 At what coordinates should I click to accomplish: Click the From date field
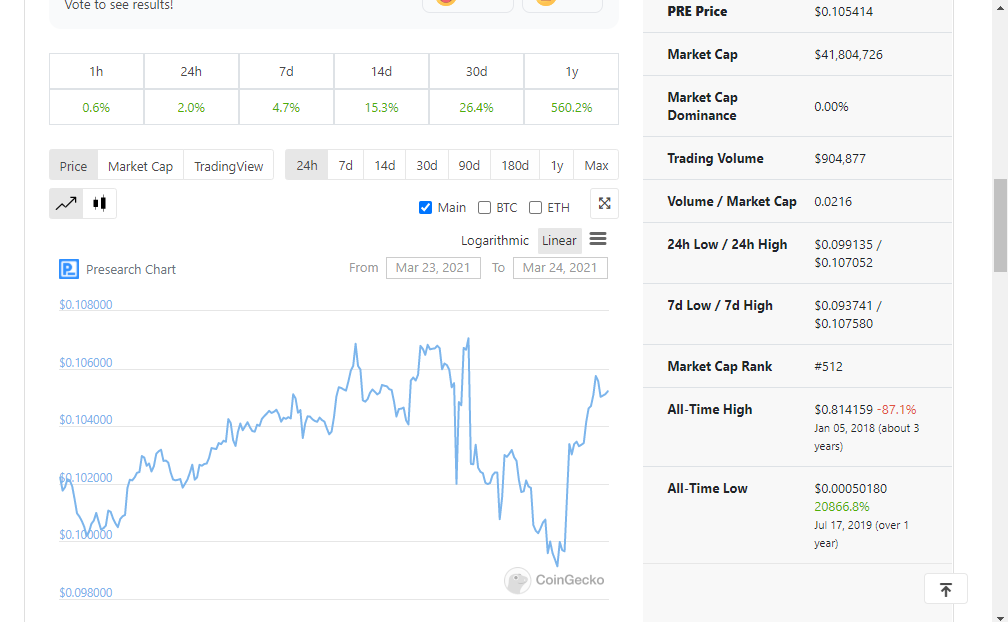click(433, 267)
